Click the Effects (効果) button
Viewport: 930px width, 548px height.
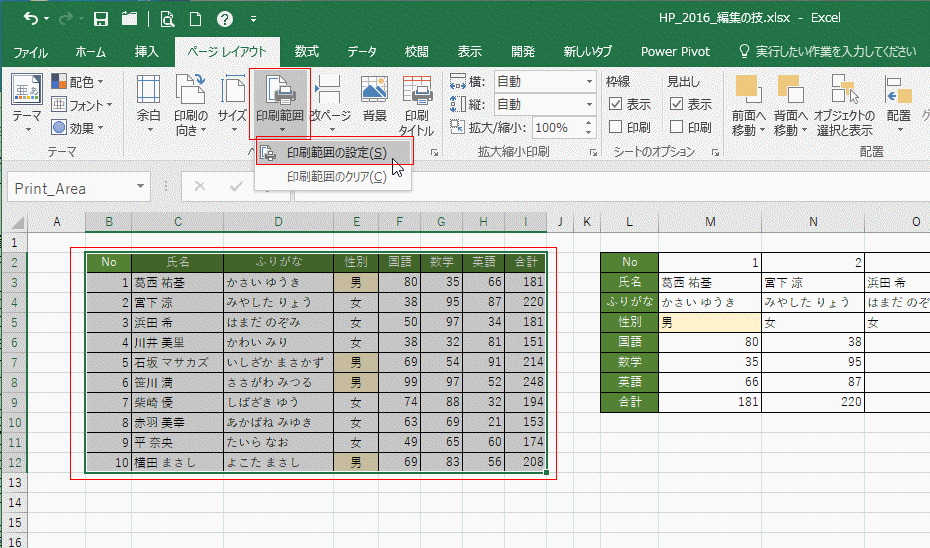click(x=80, y=127)
